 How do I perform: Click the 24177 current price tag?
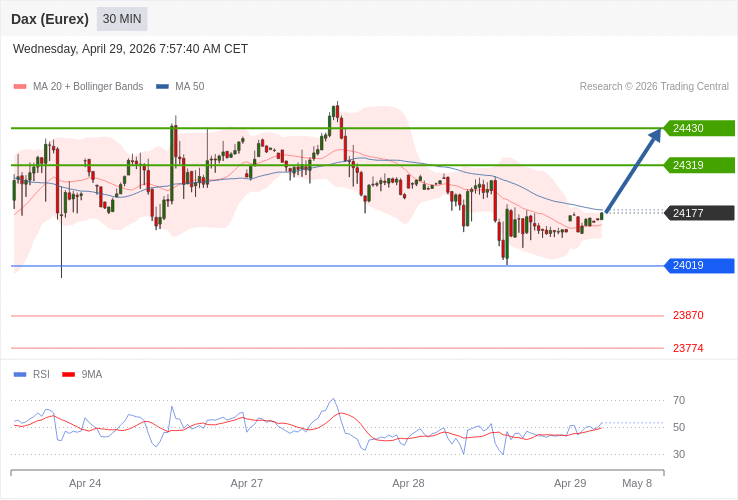(x=699, y=213)
